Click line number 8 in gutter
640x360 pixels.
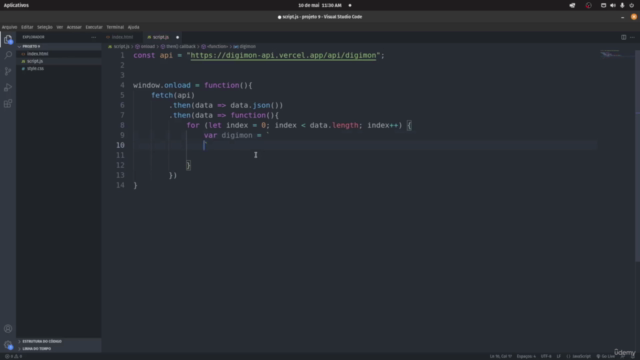[122, 125]
